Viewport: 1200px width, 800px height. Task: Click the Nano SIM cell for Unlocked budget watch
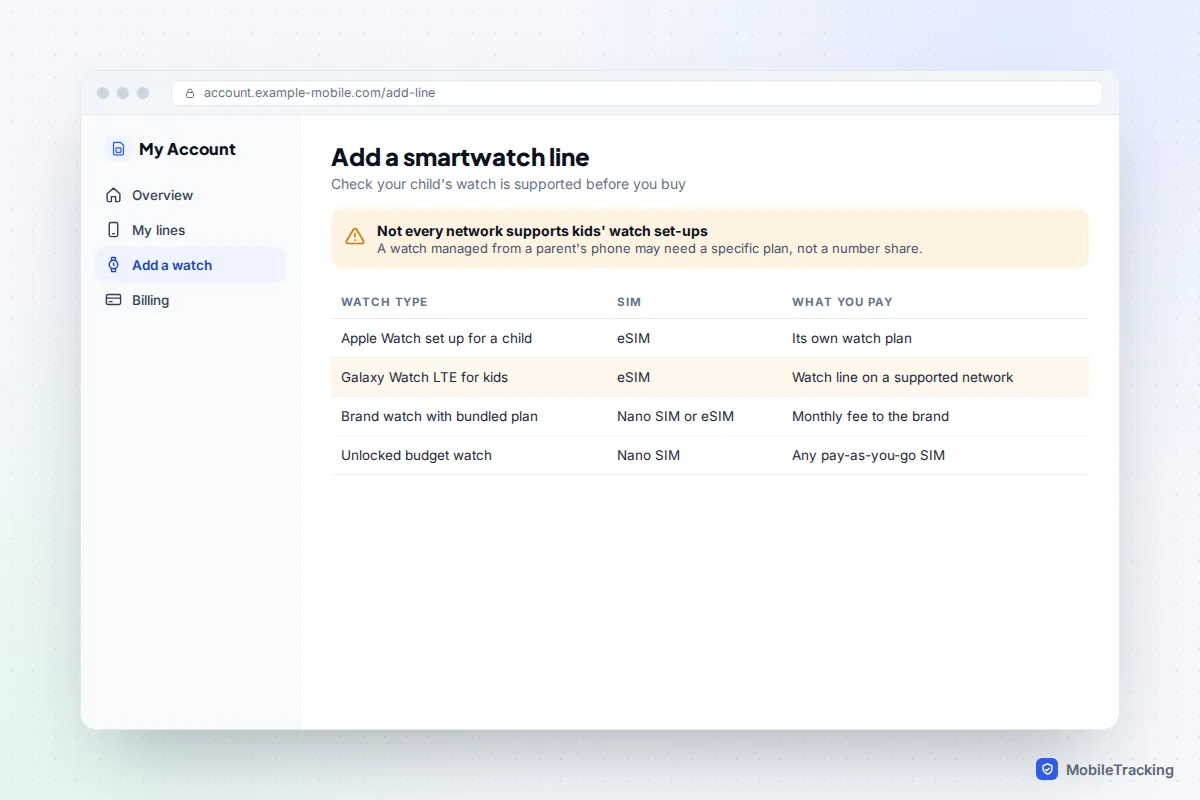[648, 455]
